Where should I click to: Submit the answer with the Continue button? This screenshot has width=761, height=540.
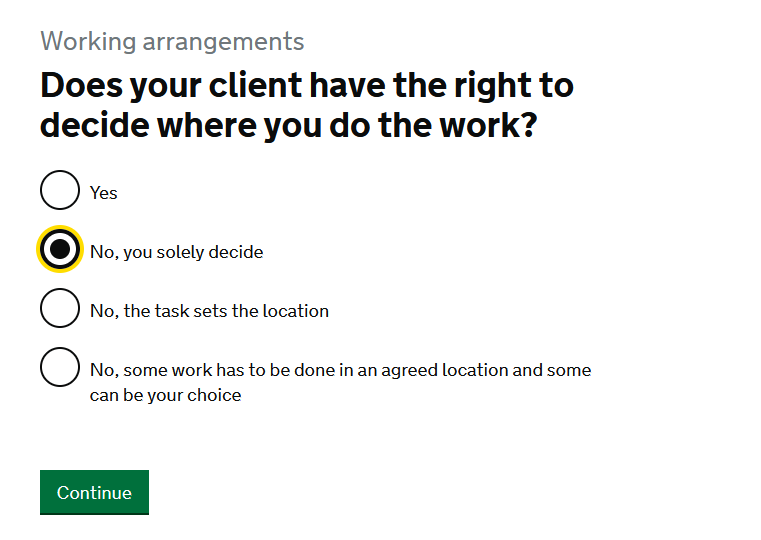(x=94, y=492)
